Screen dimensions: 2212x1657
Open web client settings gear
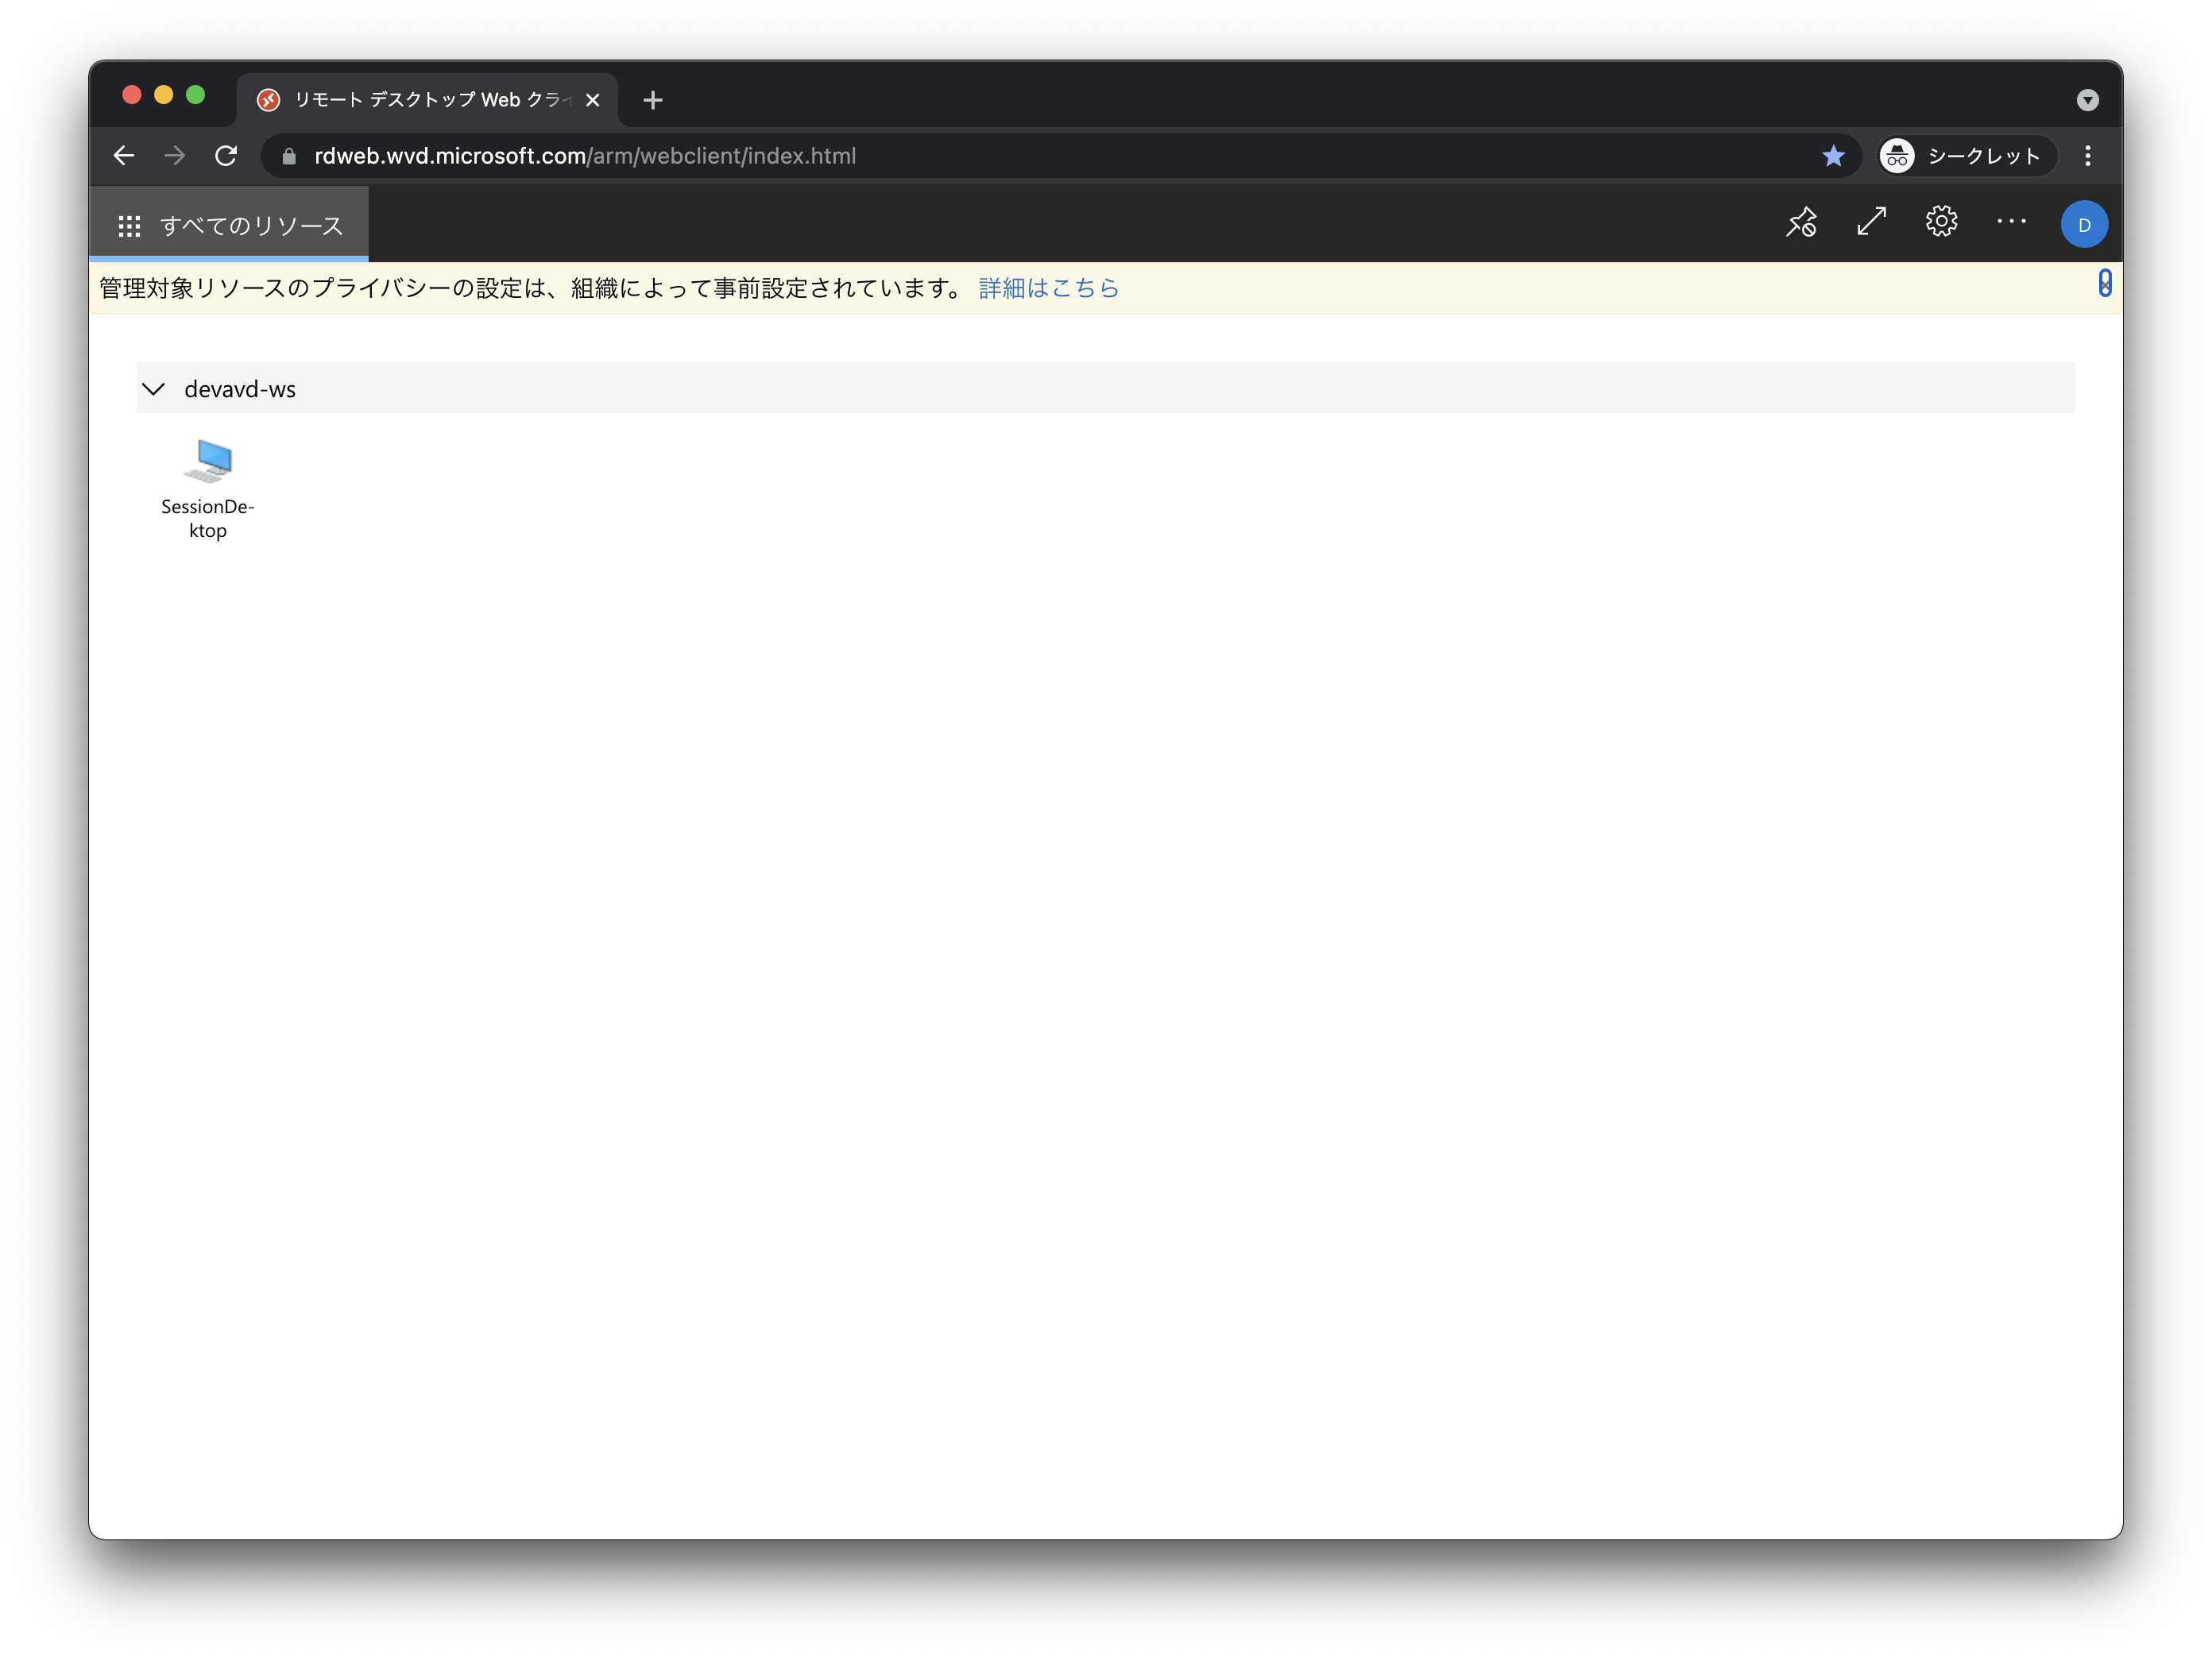pyautogui.click(x=1941, y=222)
